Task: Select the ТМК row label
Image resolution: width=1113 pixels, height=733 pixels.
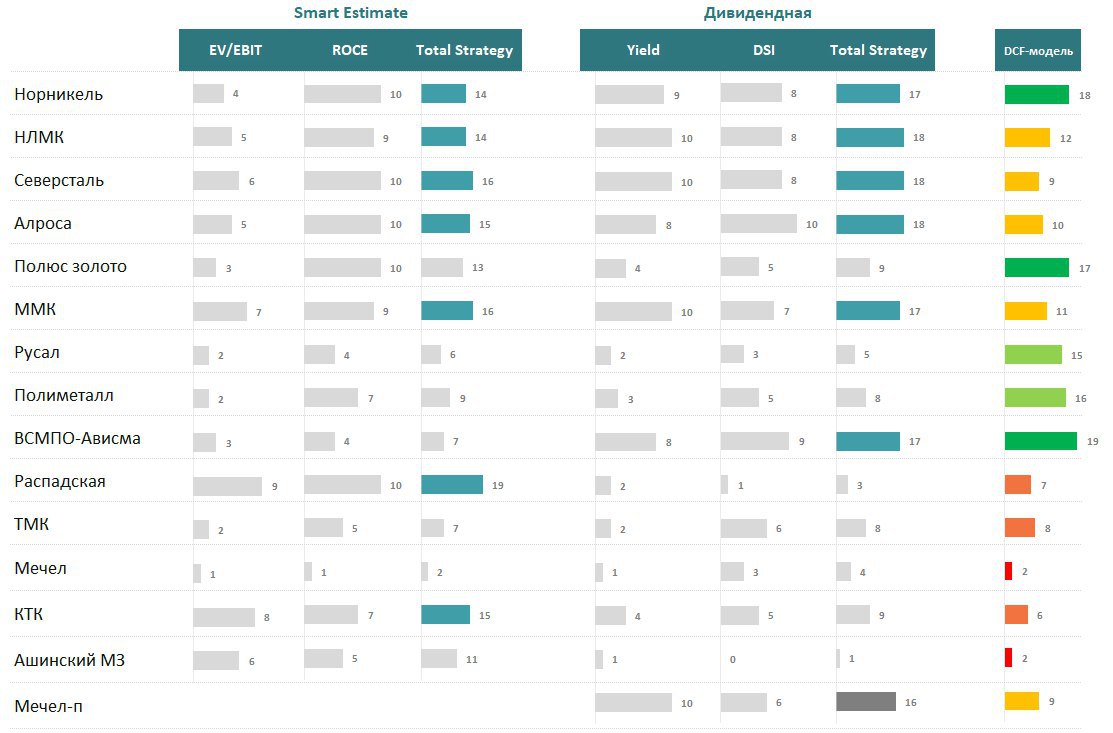Action: (31, 524)
